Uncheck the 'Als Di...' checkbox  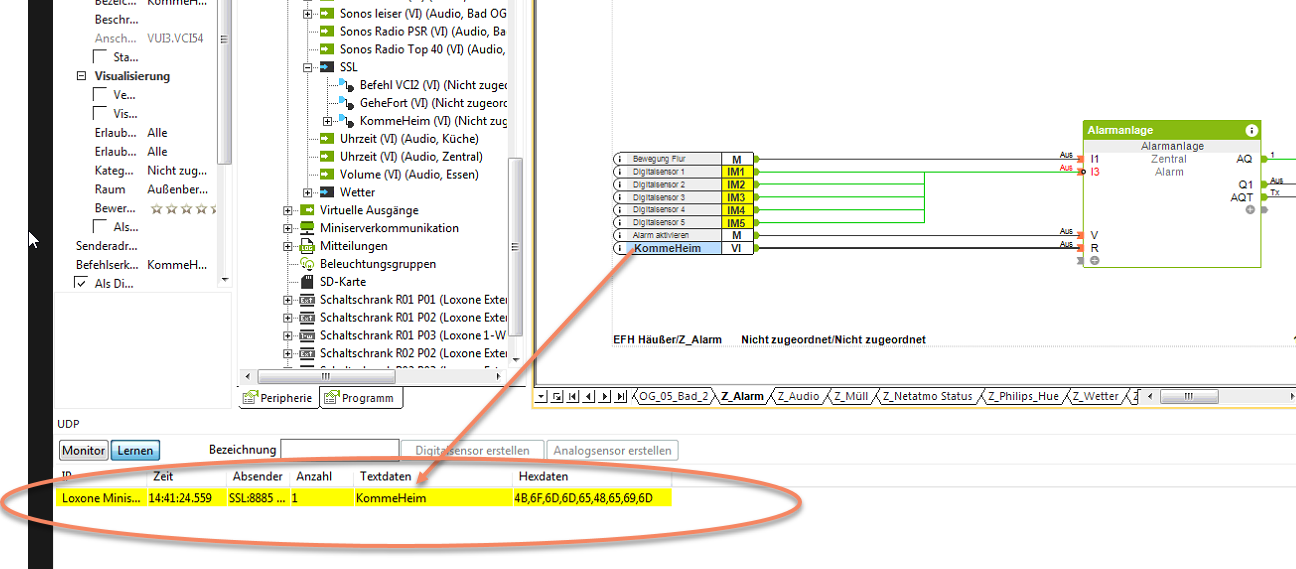(81, 284)
